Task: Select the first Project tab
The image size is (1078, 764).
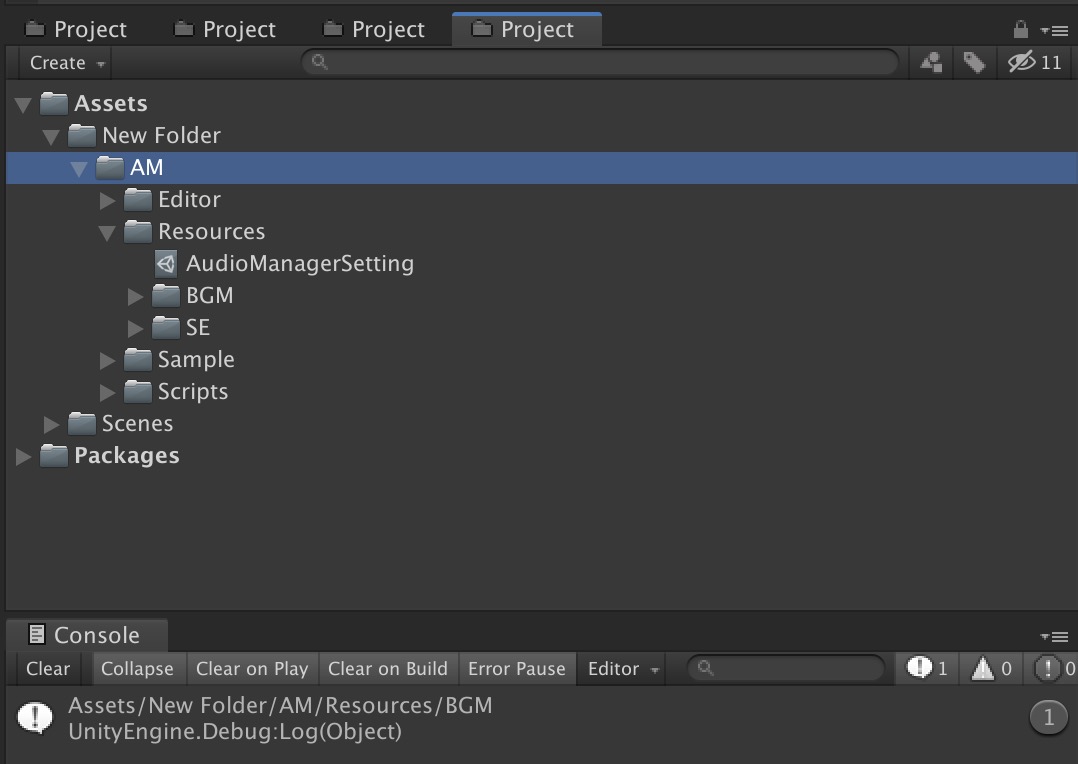Action: [x=77, y=30]
